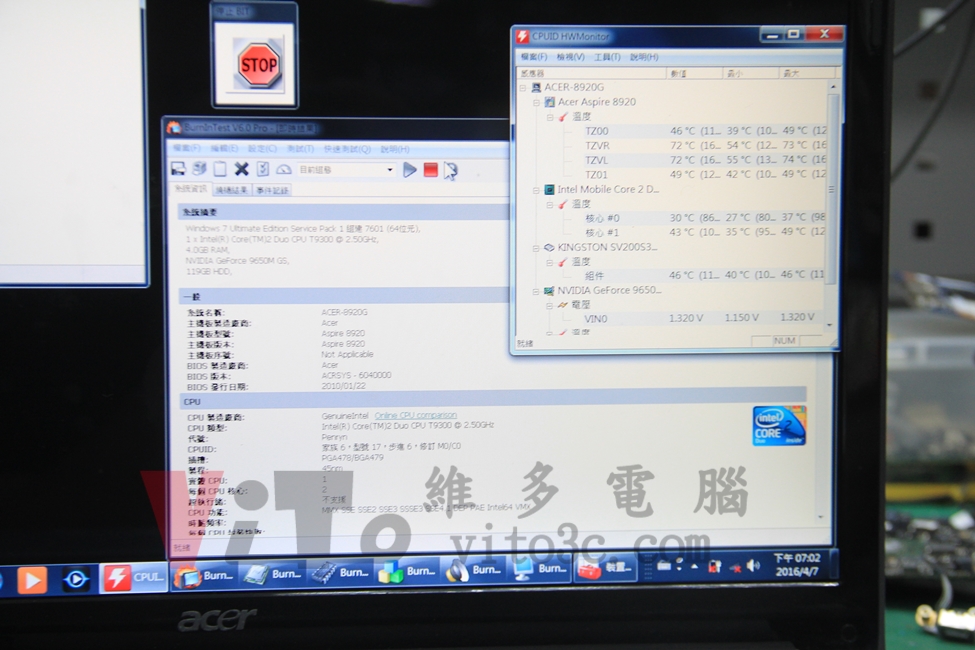This screenshot has width=975, height=650.
Task: Switch to the 燒機結果 tab
Action: (x=231, y=190)
